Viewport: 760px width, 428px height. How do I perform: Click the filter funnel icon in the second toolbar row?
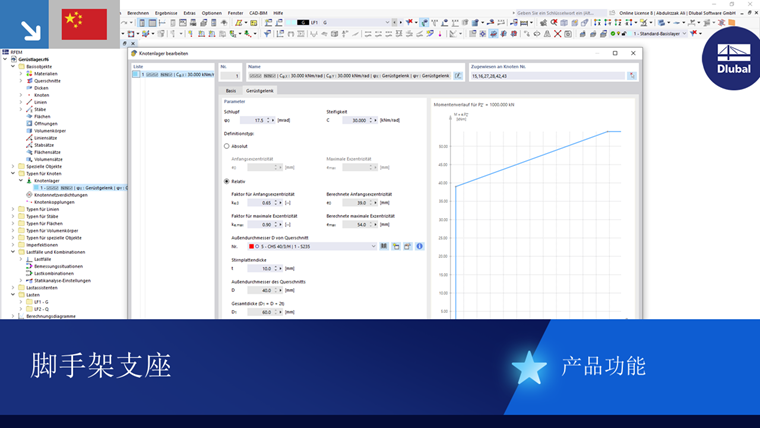(267, 33)
